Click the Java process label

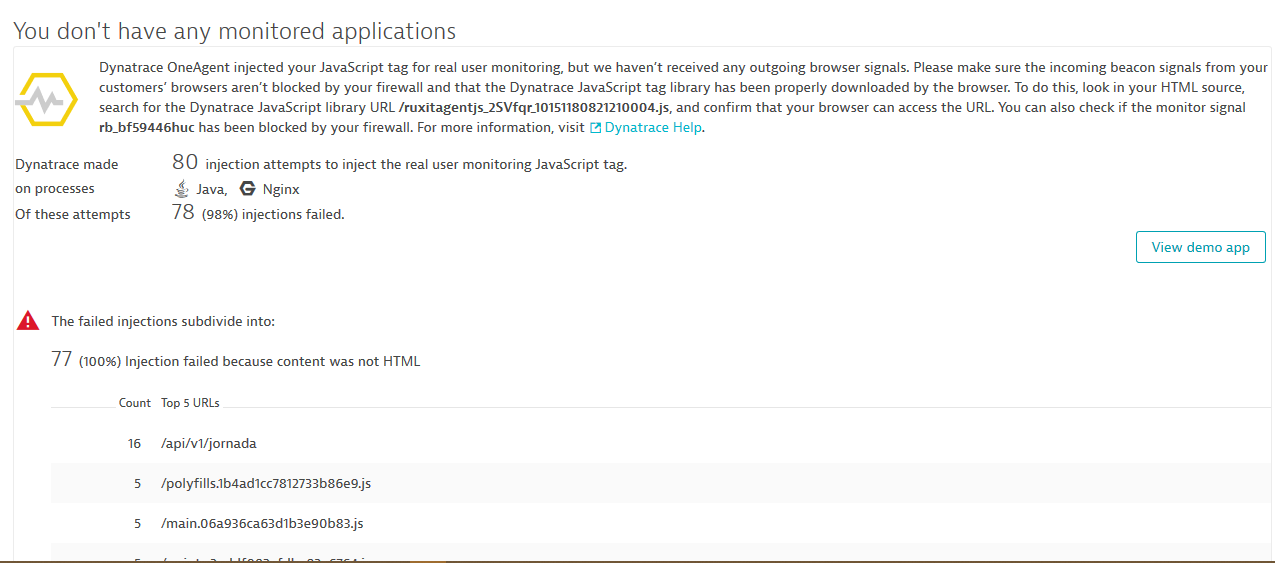(211, 189)
